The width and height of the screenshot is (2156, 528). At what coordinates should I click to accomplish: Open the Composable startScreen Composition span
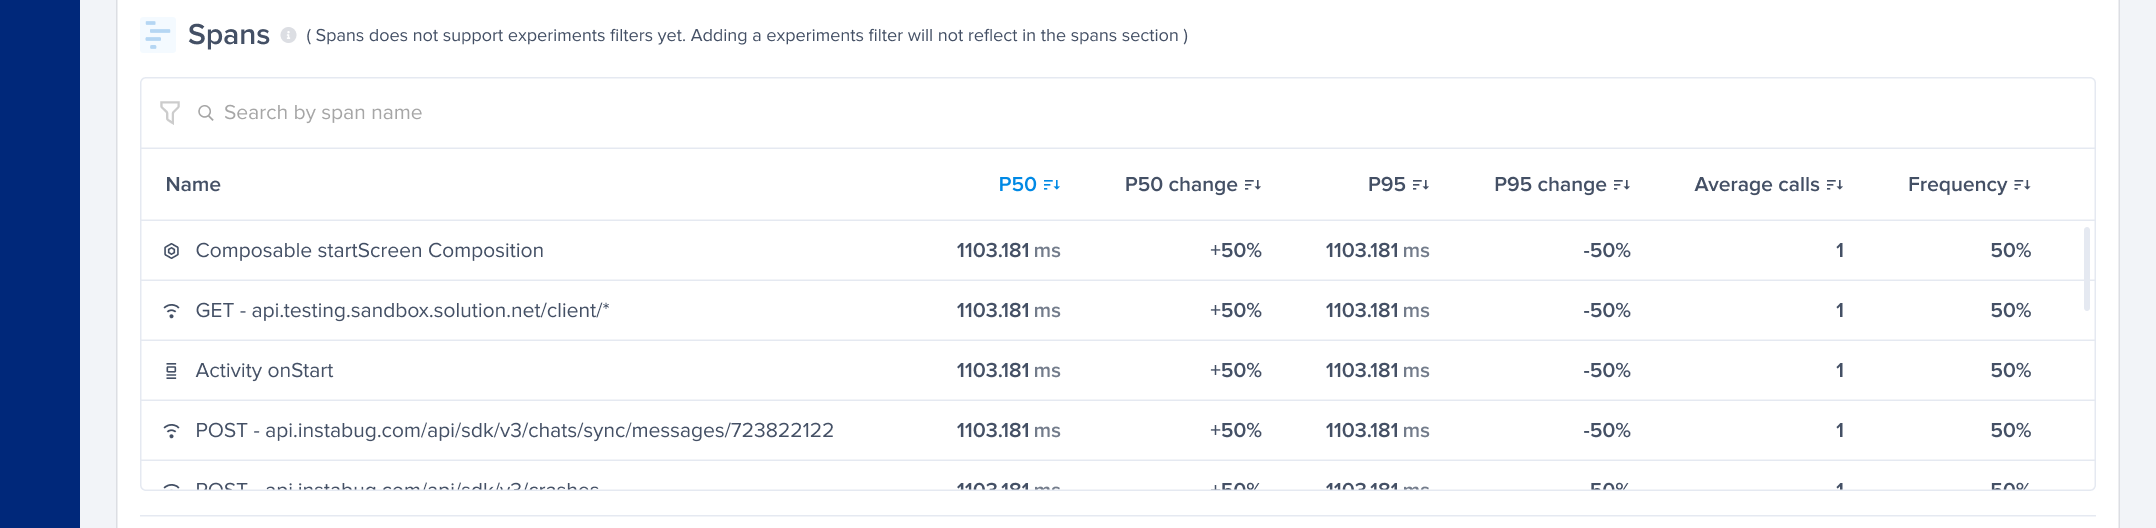pos(369,251)
